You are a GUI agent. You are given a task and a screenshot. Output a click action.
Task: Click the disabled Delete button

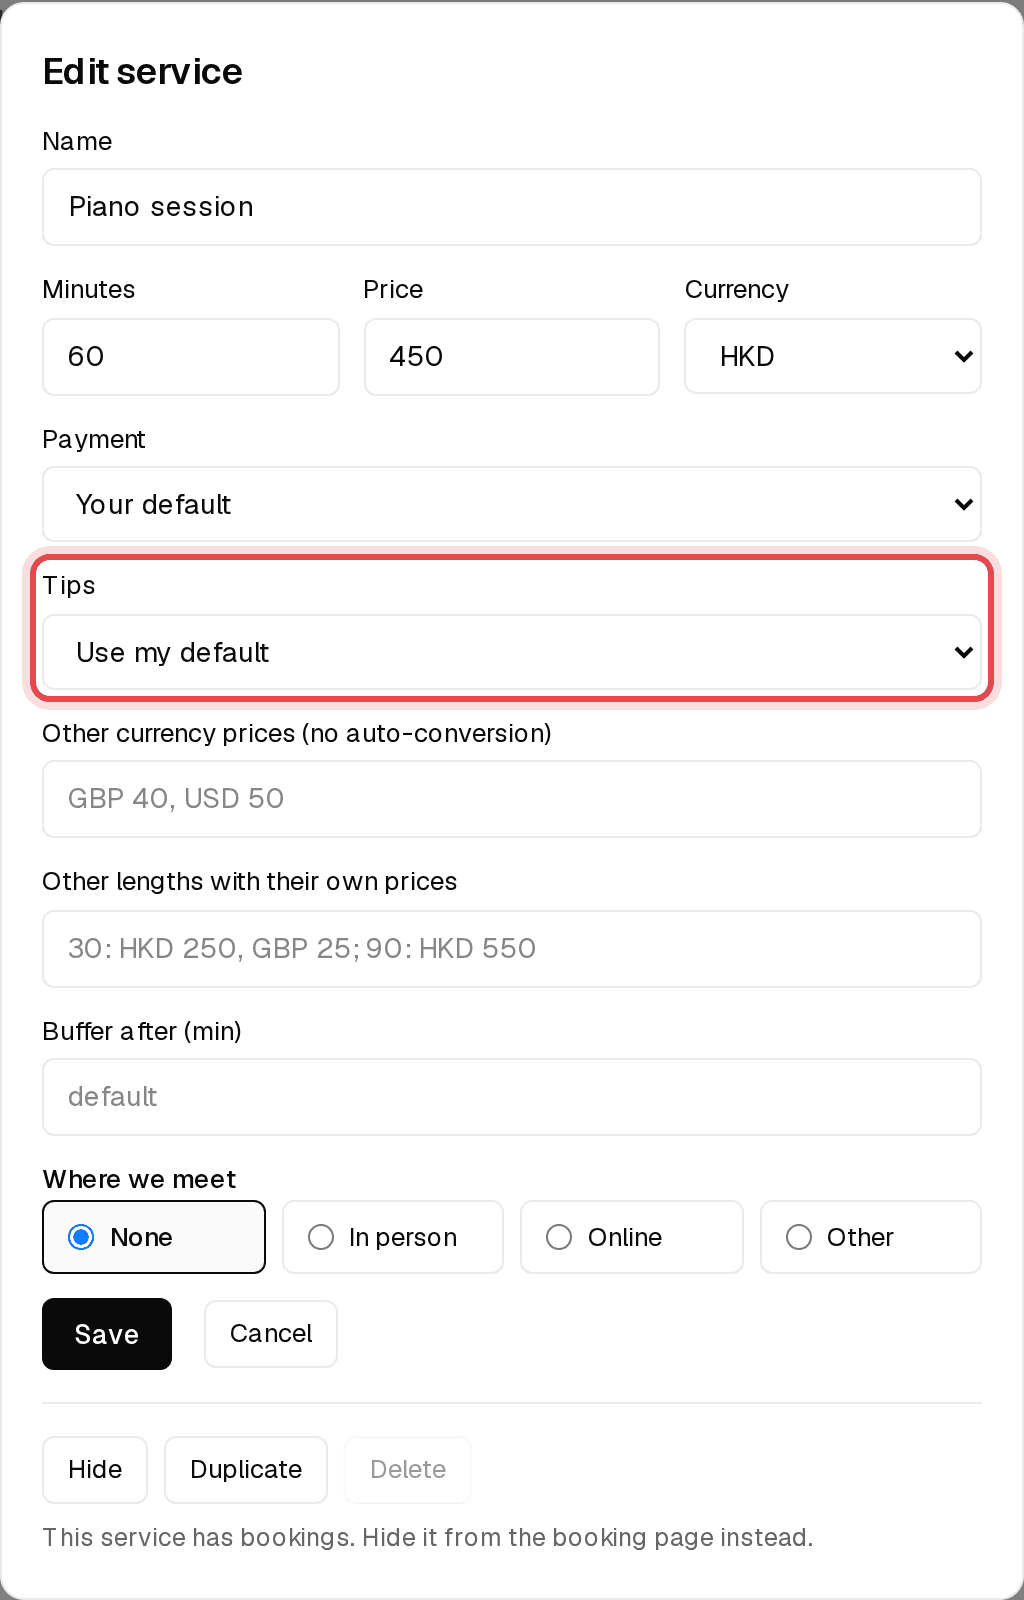(408, 1470)
